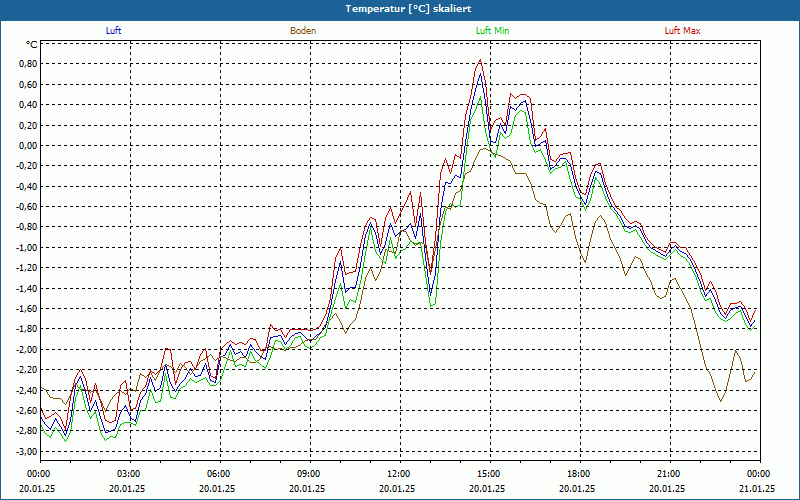Click the -1,40 y-axis value
800x500 pixels.
(28, 288)
